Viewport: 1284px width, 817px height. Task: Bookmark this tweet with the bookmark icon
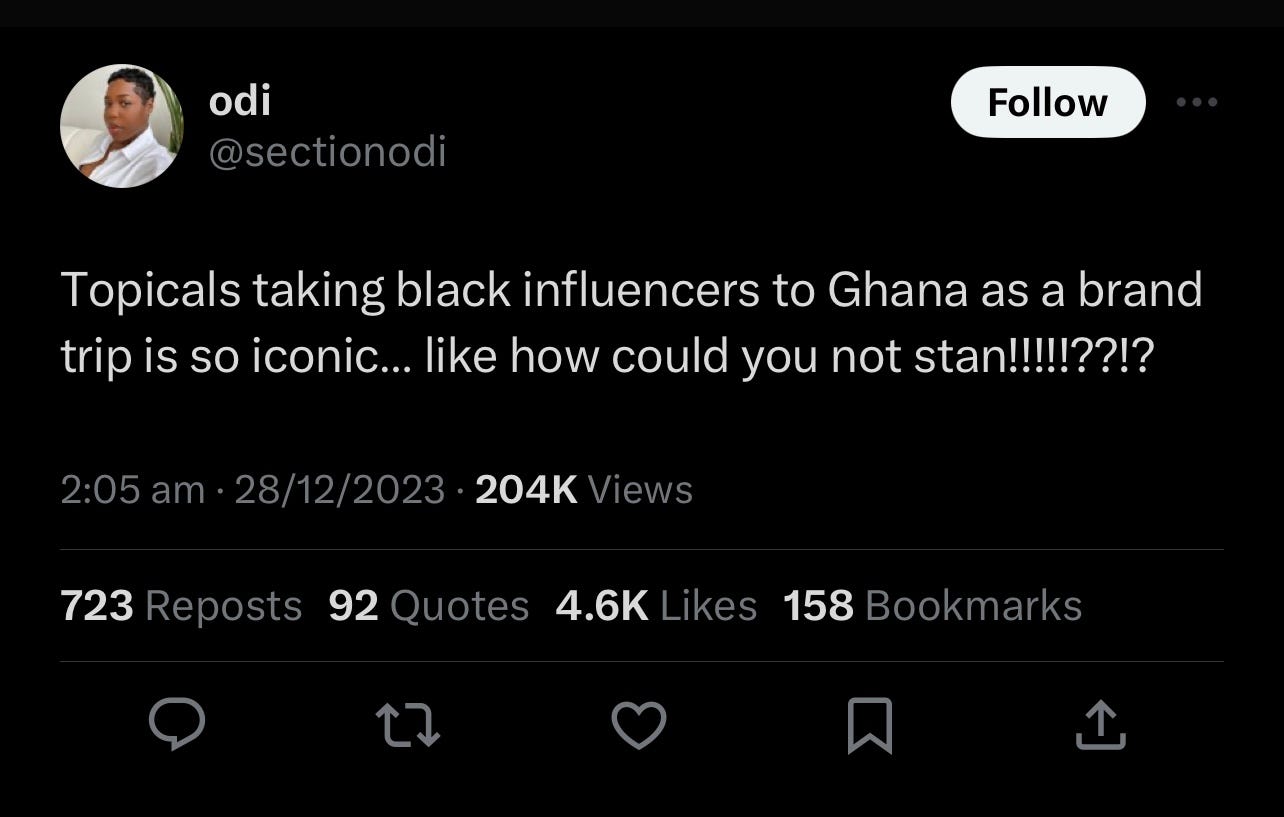[869, 725]
